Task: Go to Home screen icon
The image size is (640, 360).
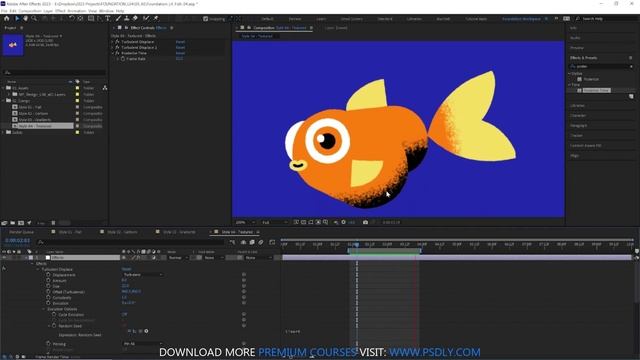Action: [x=7, y=18]
